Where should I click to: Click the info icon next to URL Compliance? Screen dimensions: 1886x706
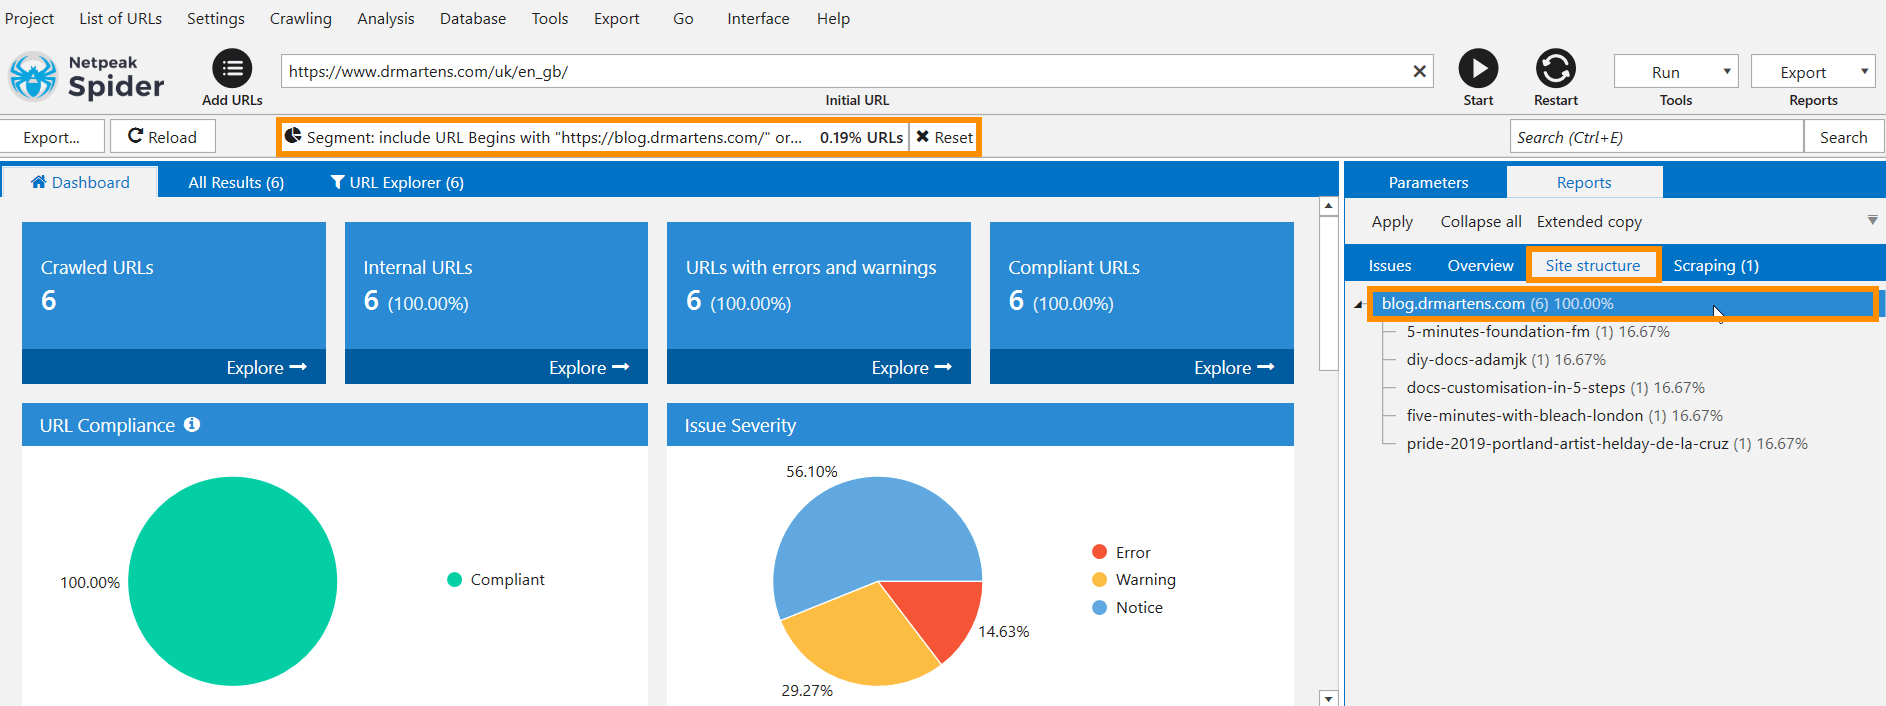click(192, 424)
